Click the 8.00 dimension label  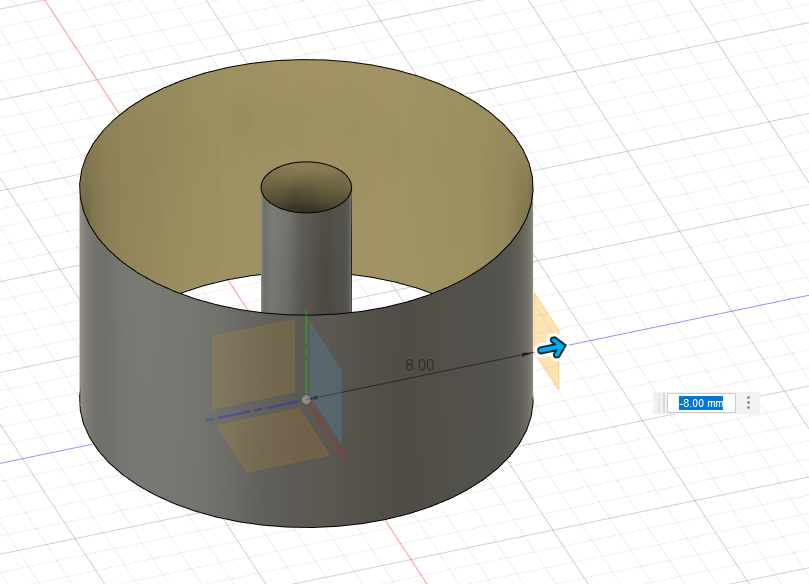click(x=419, y=365)
